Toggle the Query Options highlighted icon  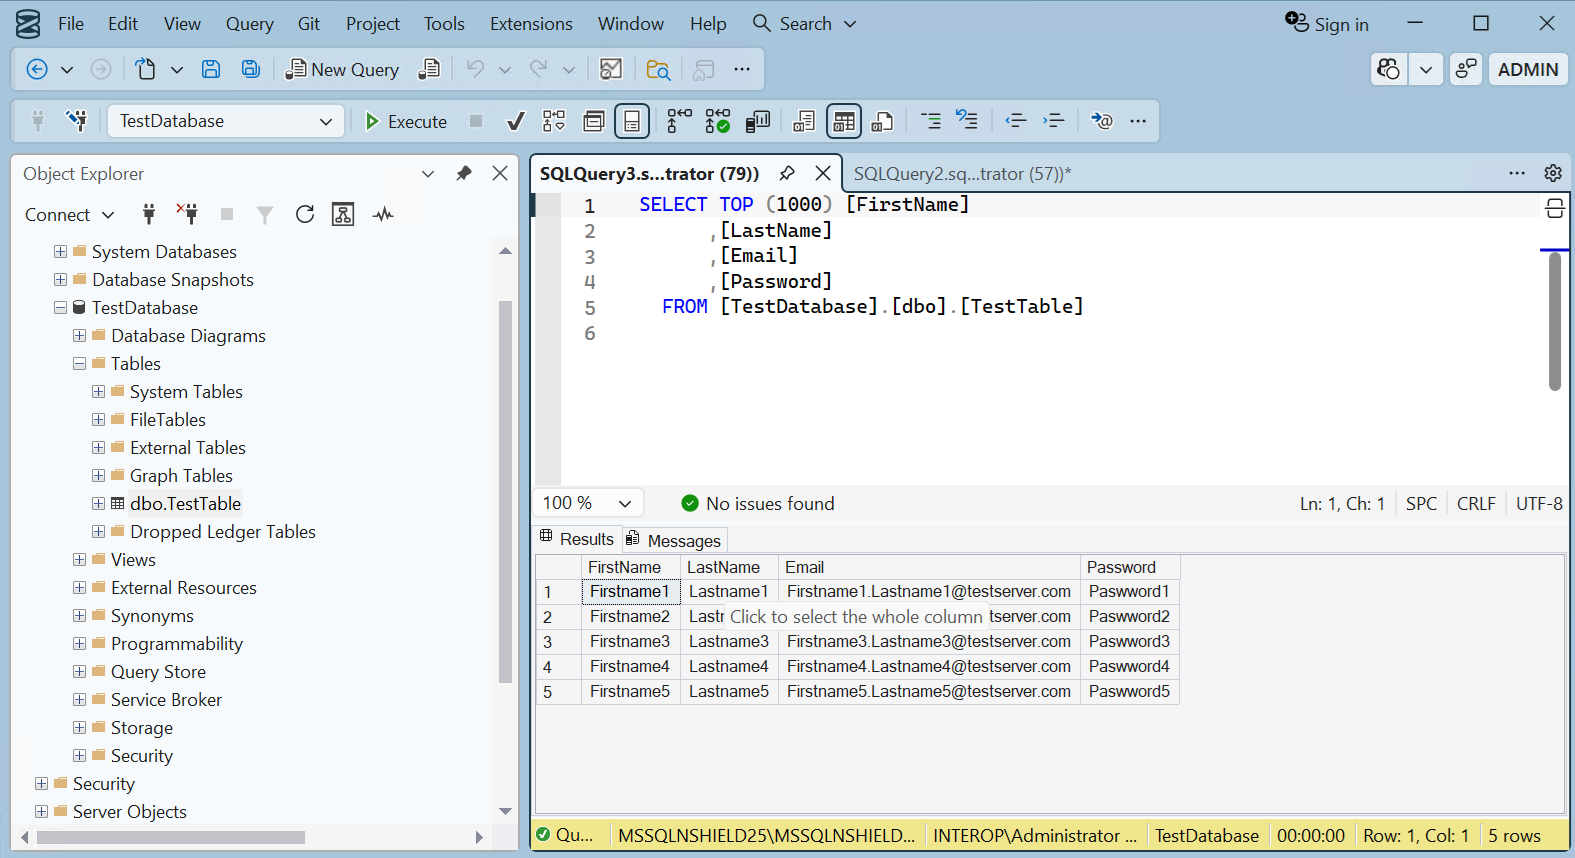pos(632,121)
